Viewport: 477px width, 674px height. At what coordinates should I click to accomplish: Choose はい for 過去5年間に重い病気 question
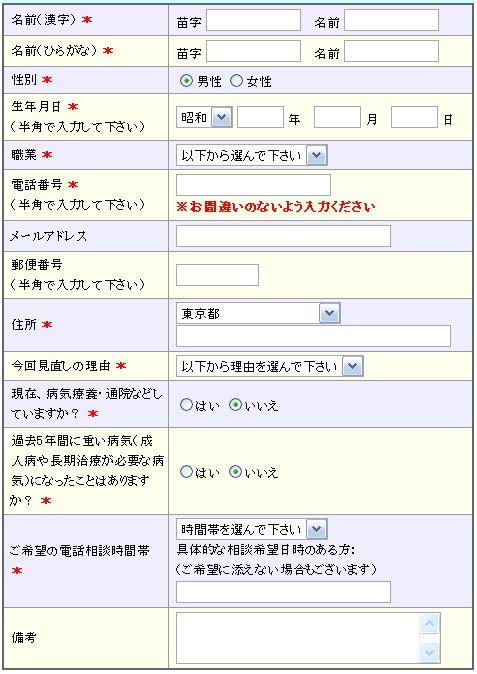pyautogui.click(x=186, y=472)
